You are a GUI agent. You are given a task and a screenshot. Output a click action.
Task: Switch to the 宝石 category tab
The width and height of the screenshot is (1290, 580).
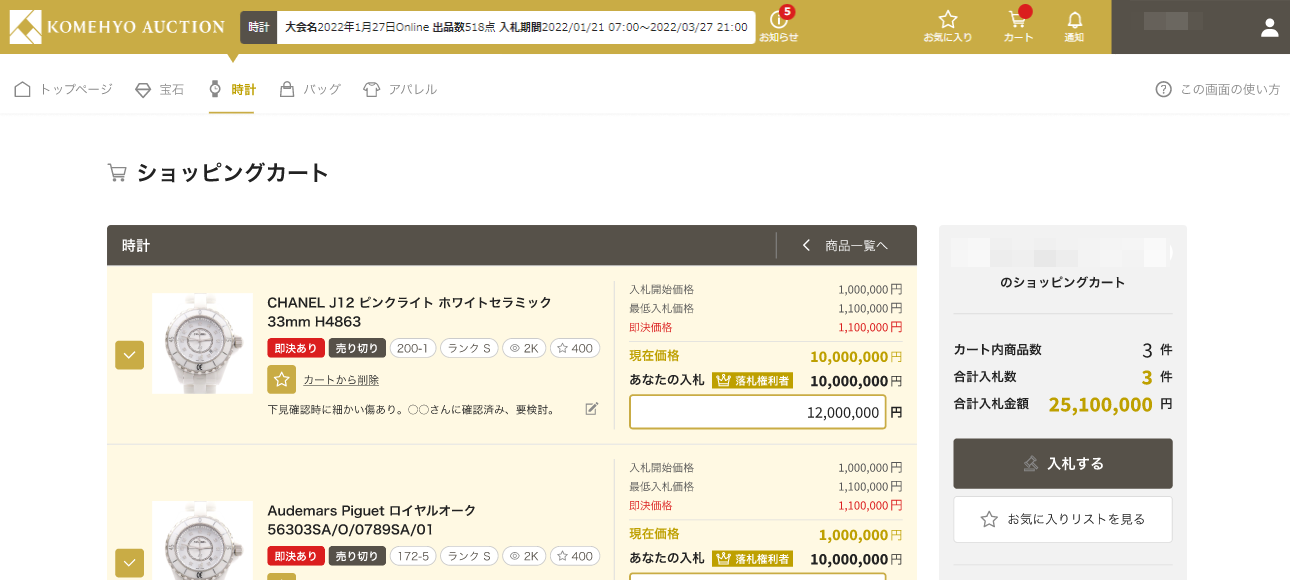[160, 90]
